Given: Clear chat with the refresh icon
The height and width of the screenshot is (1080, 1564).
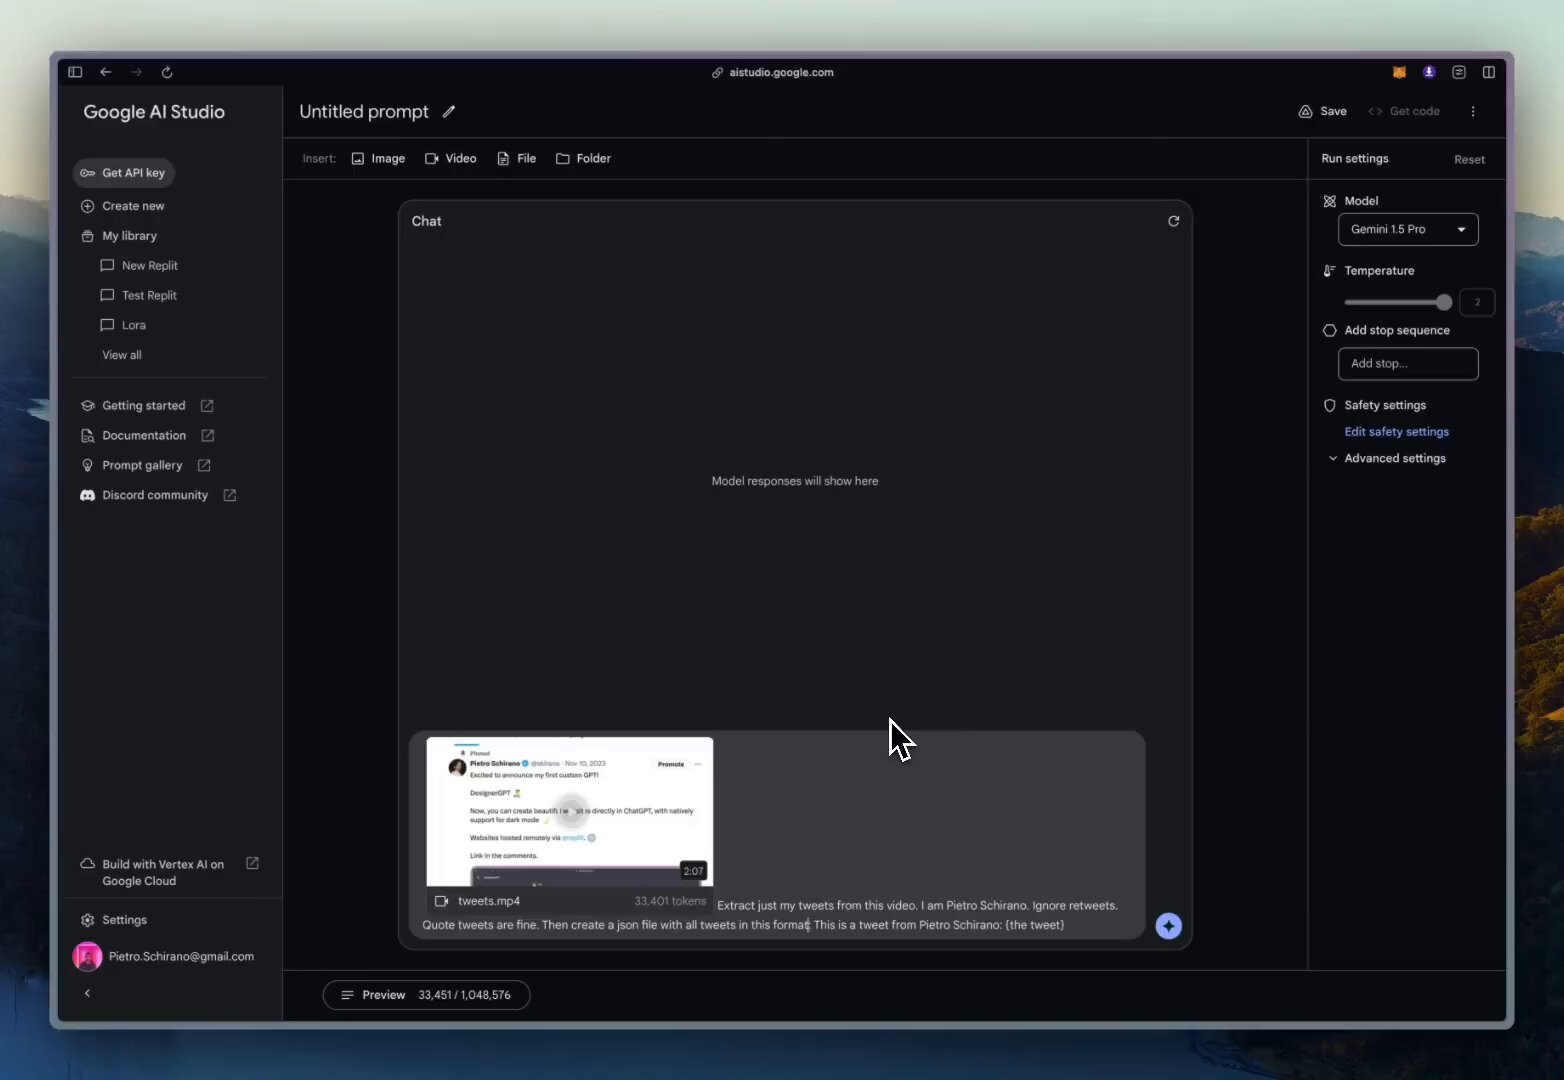Looking at the screenshot, I should pyautogui.click(x=1174, y=221).
